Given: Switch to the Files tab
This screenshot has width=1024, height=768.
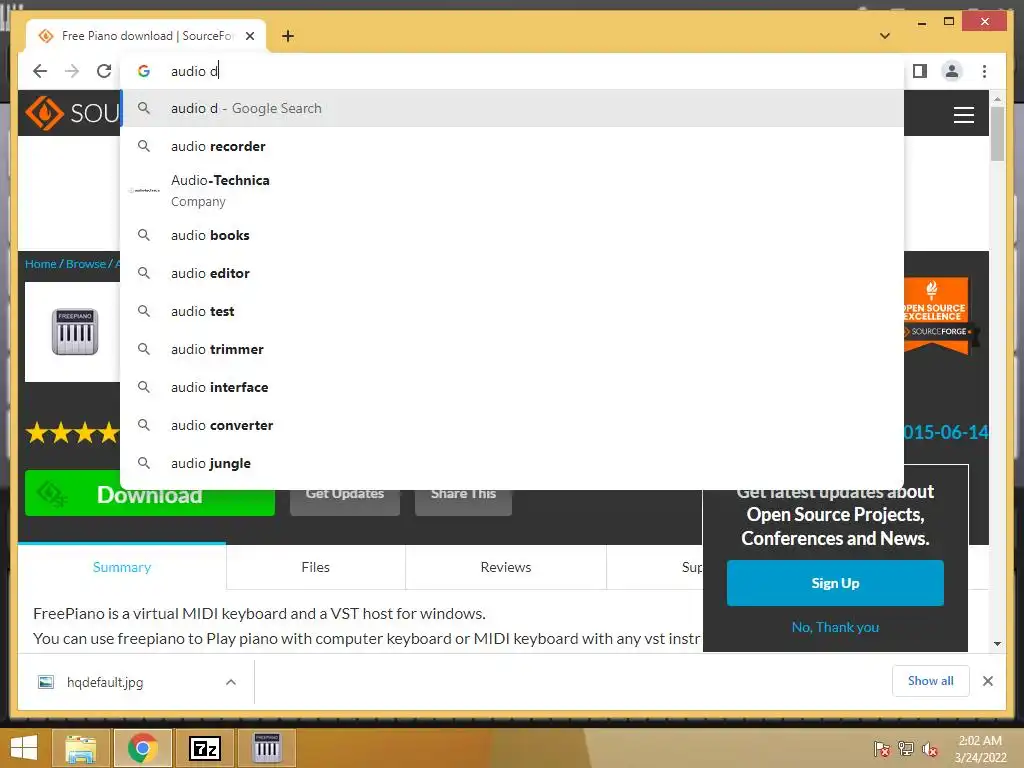Looking at the screenshot, I should click(315, 567).
